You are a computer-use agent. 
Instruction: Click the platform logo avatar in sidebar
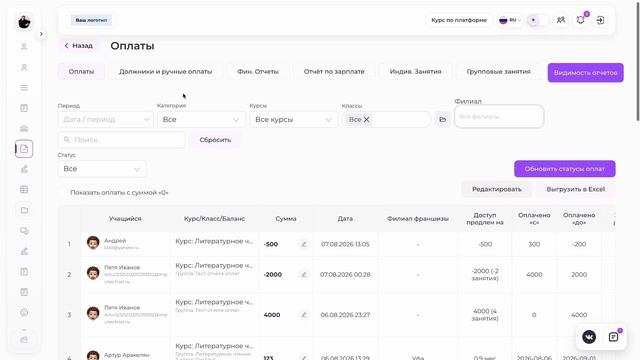click(24, 22)
